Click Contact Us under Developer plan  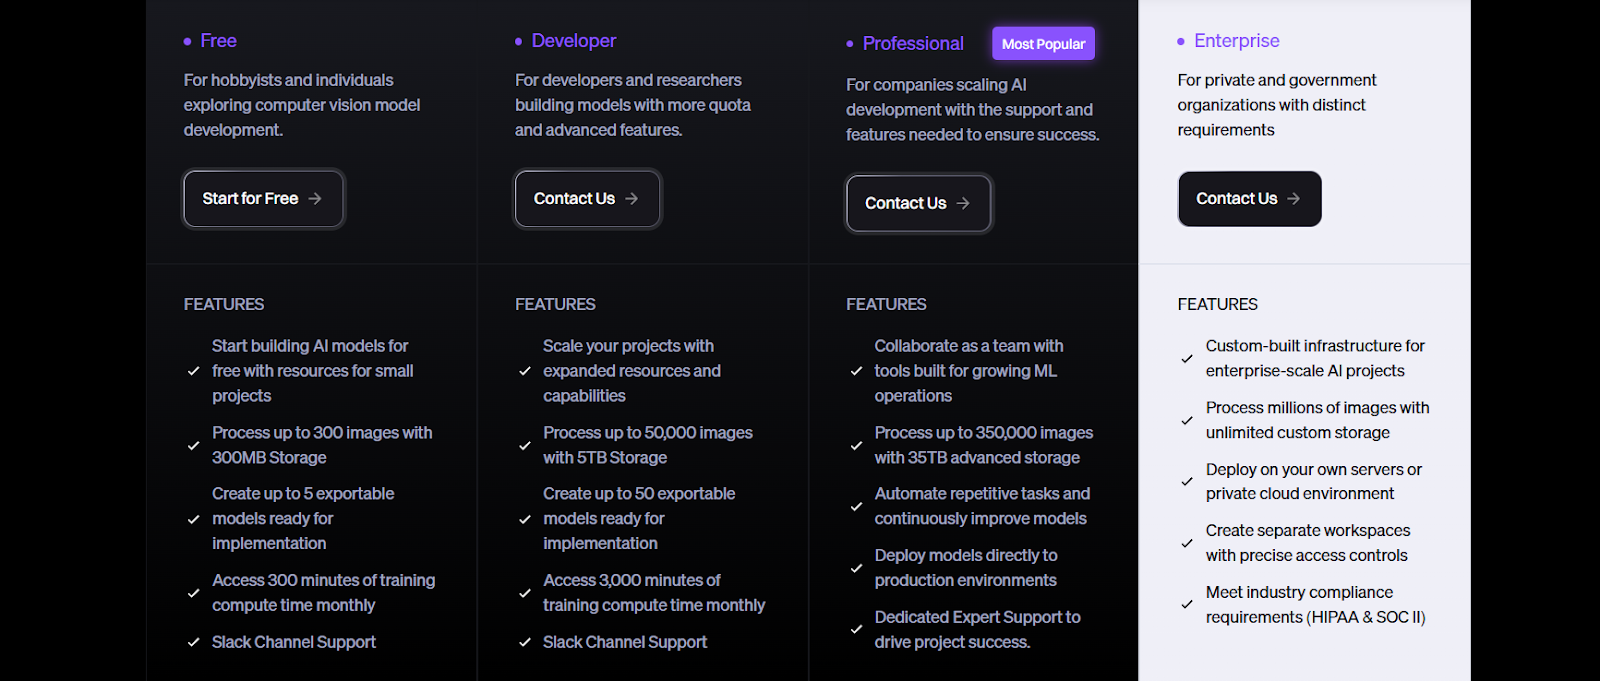(587, 199)
